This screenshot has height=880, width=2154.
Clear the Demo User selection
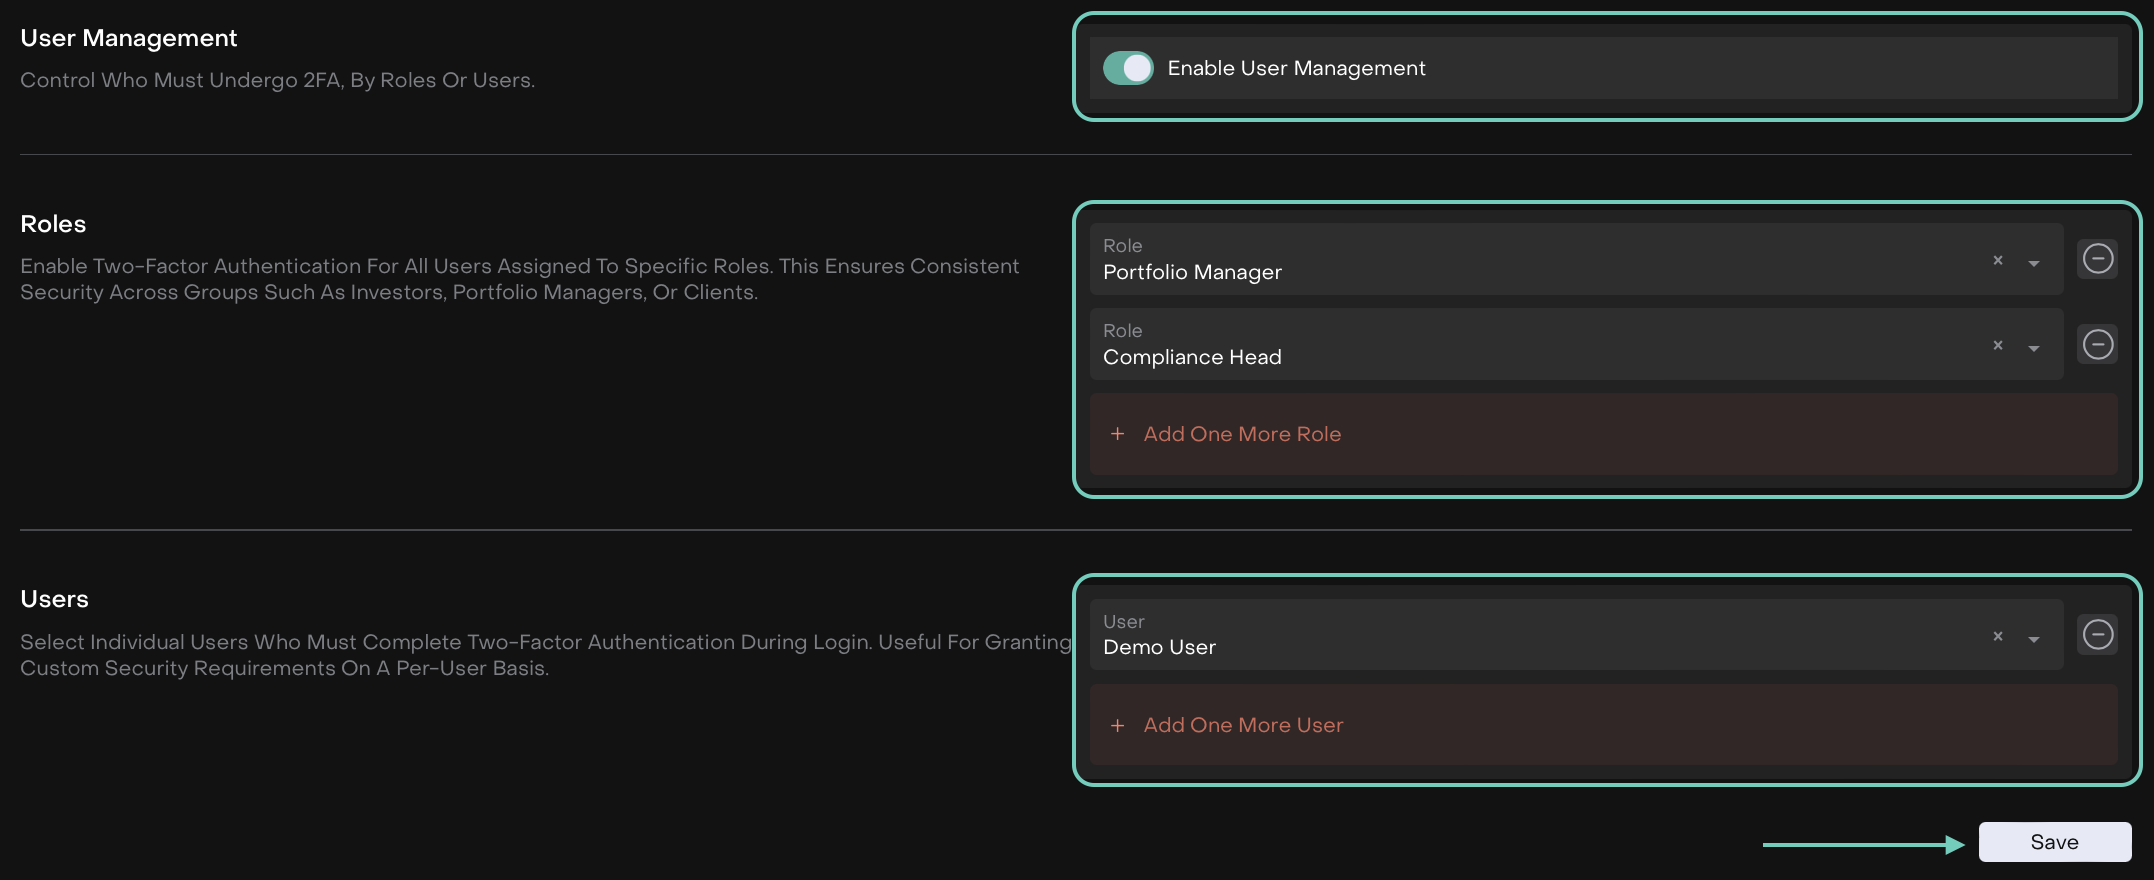click(1997, 636)
